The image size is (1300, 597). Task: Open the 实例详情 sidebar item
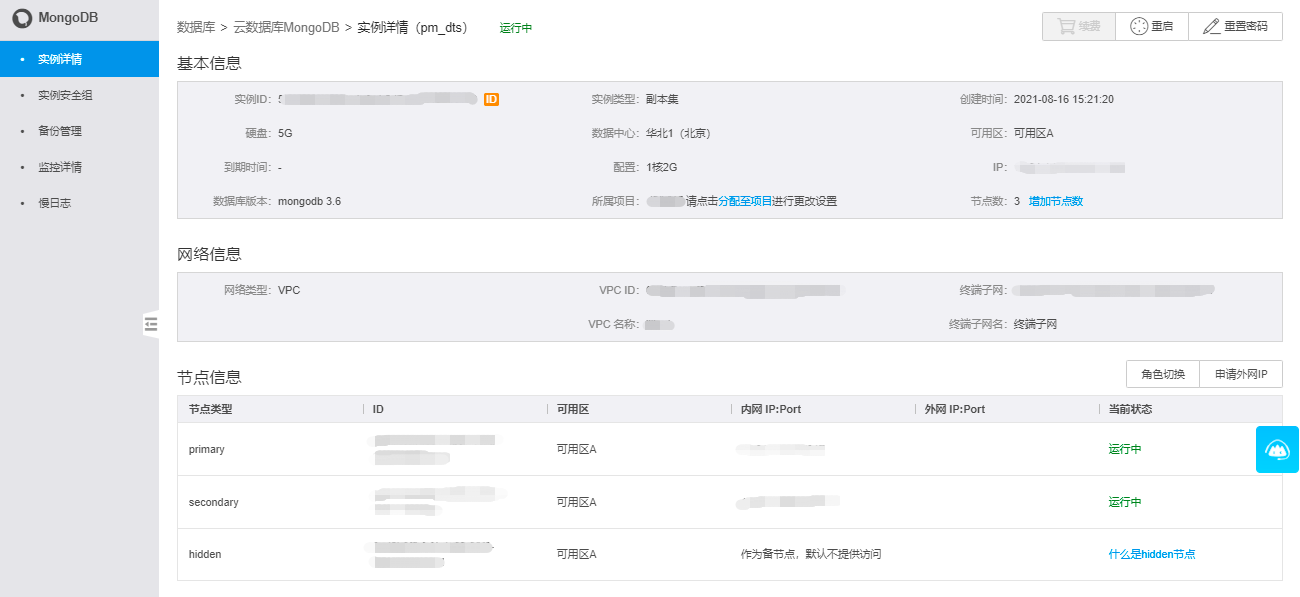click(60, 59)
